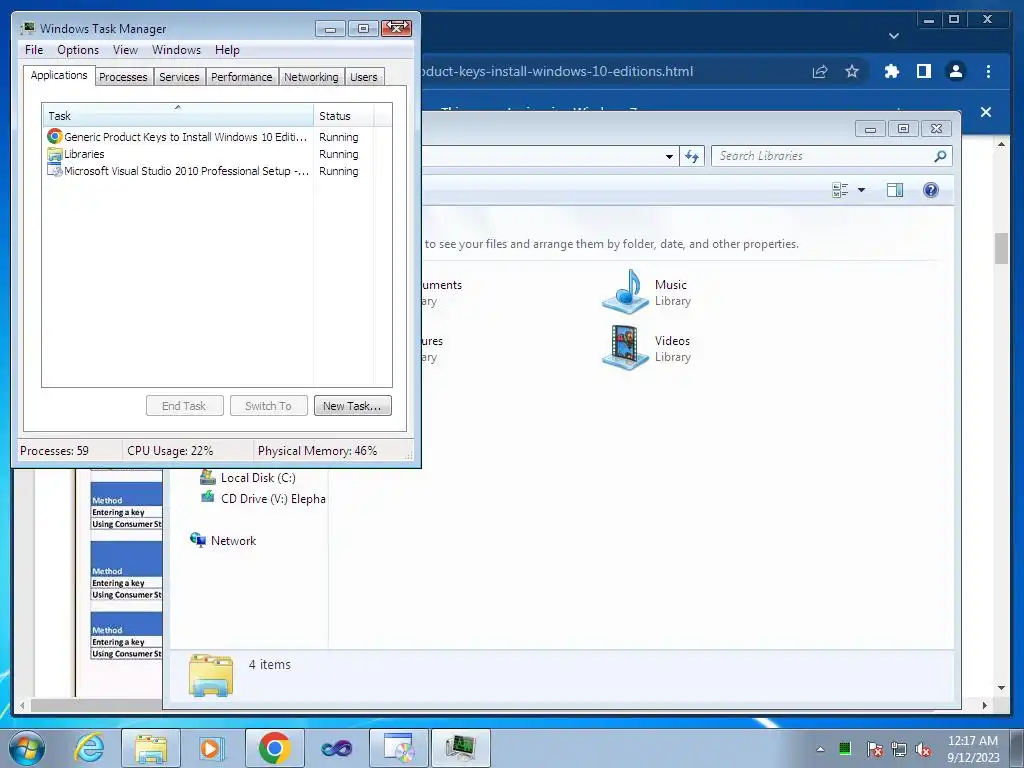1024x768 pixels.
Task: Click the New Task... button
Action: point(353,406)
